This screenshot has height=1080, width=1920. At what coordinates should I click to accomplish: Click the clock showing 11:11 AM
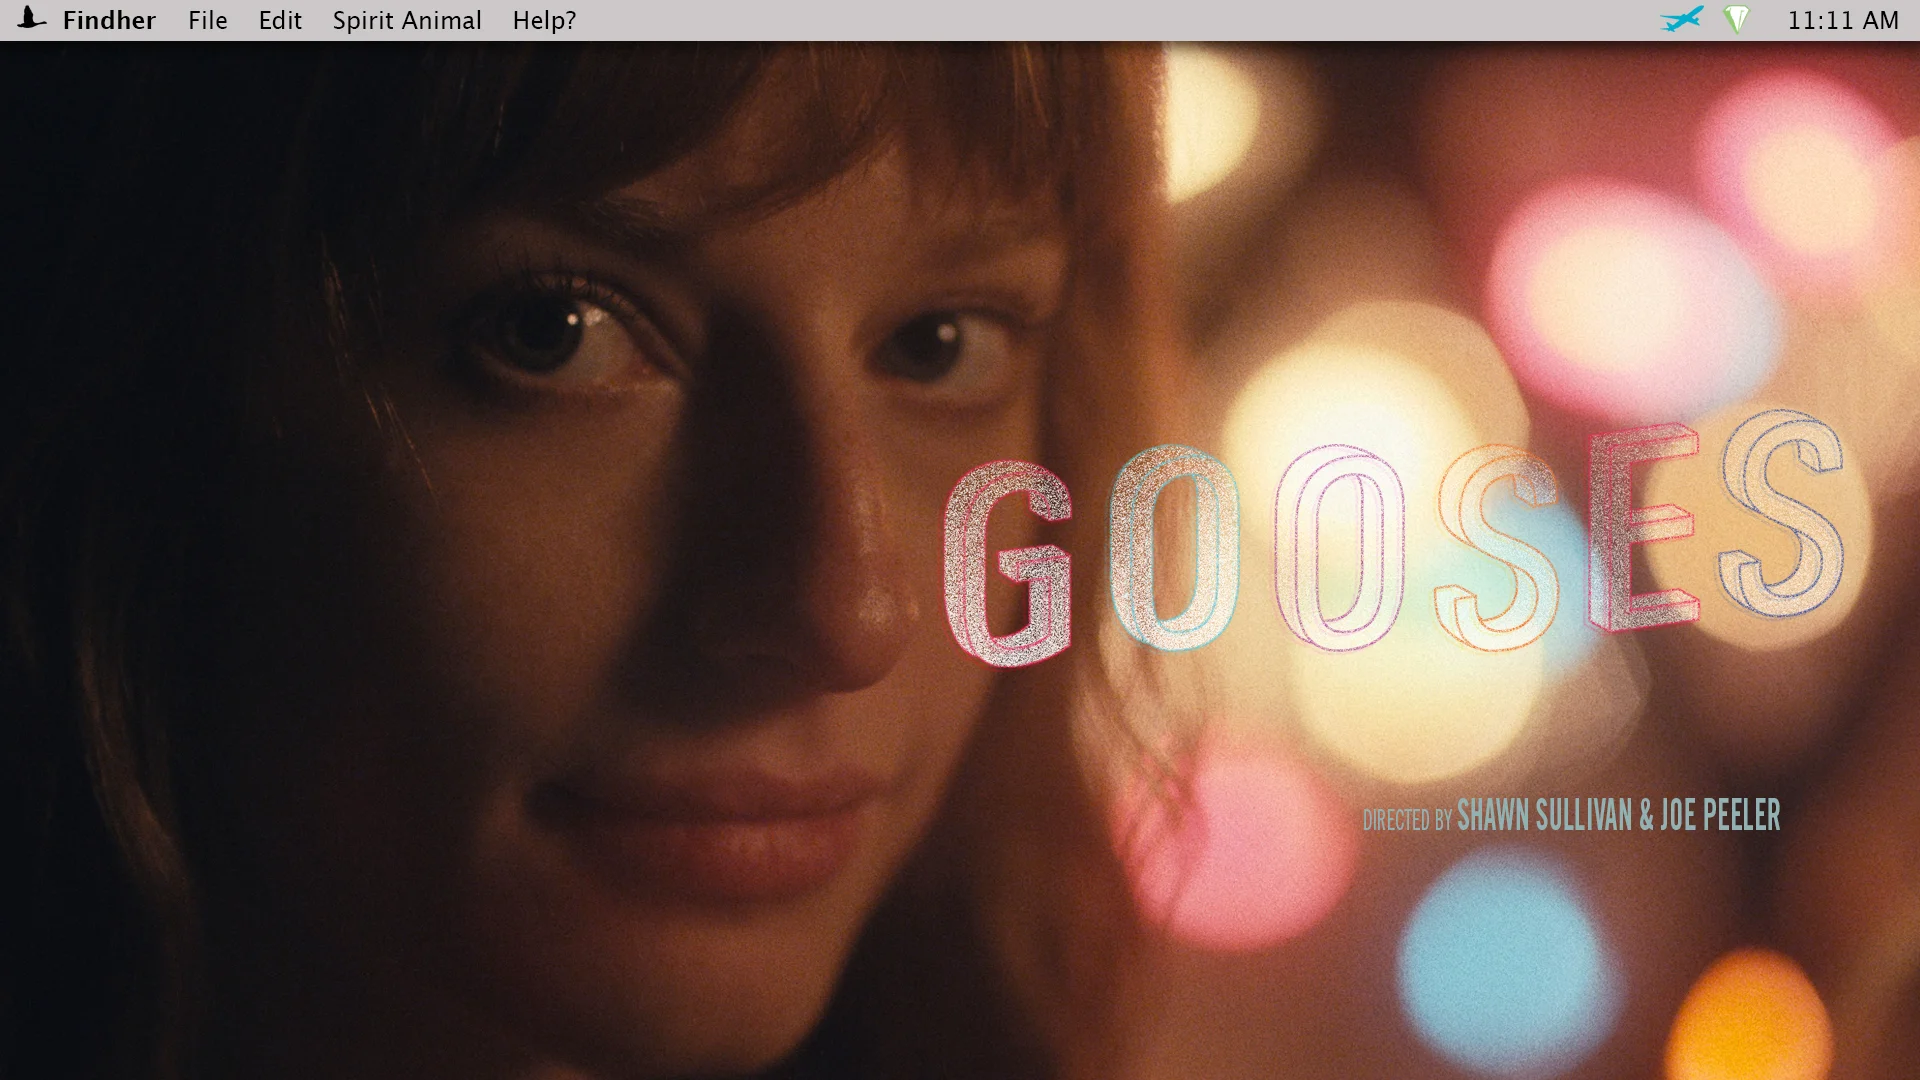point(1845,19)
